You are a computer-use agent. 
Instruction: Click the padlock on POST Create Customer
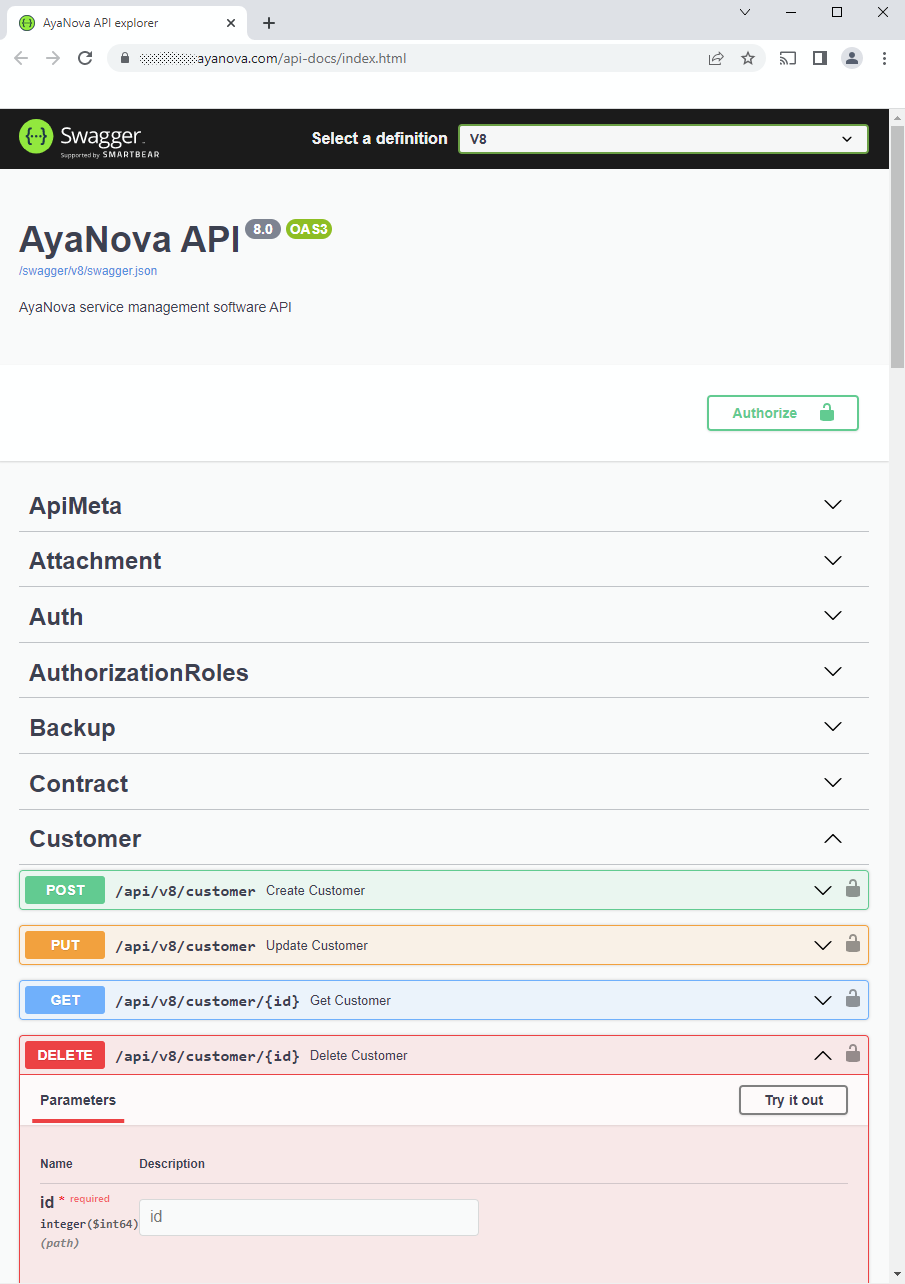tap(853, 889)
